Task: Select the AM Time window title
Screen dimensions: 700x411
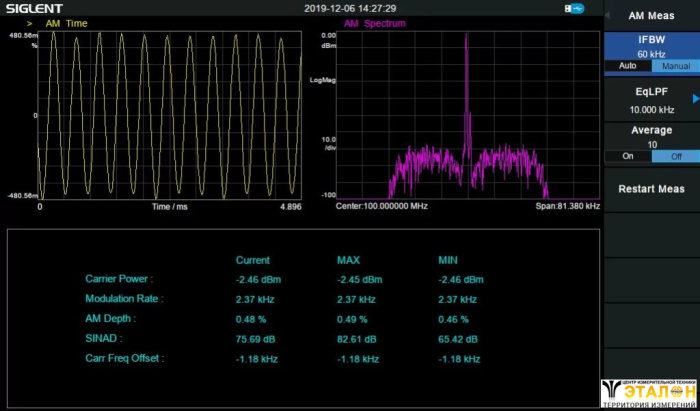Action: 66,22
